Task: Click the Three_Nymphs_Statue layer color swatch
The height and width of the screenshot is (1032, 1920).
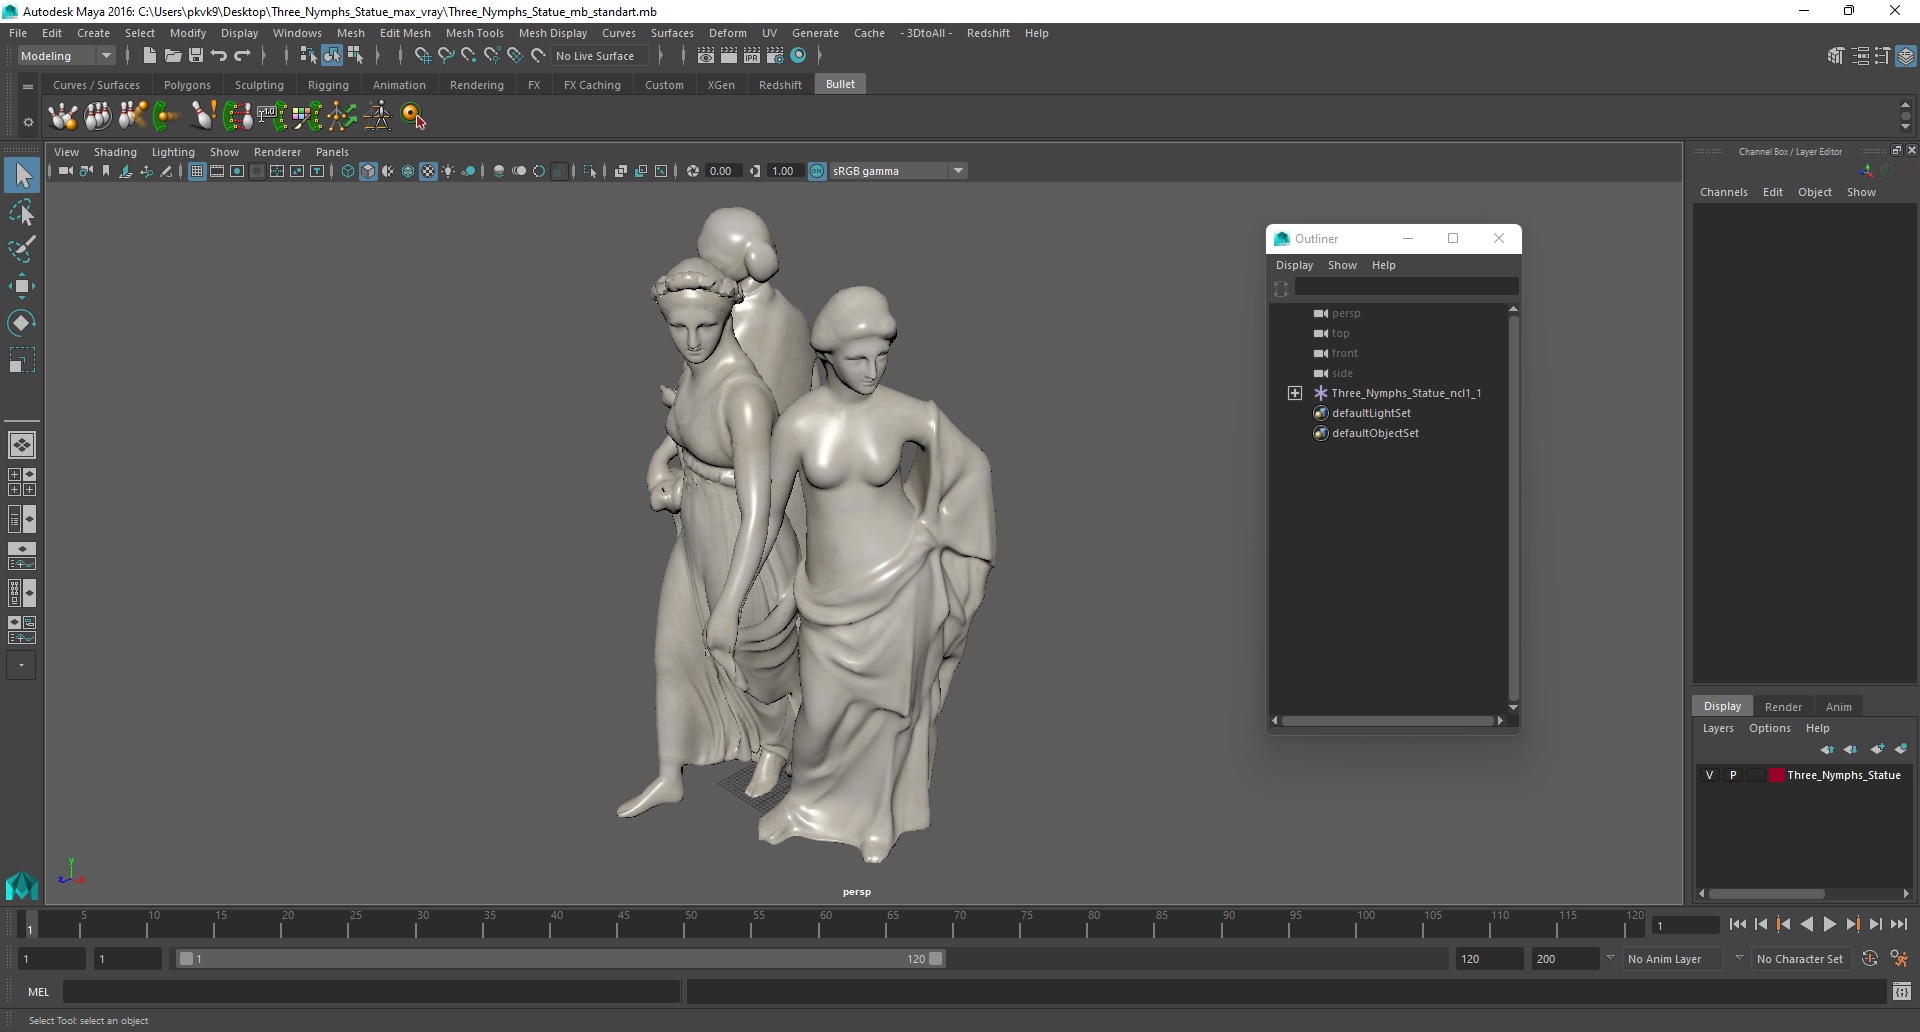Action: pyautogui.click(x=1776, y=775)
